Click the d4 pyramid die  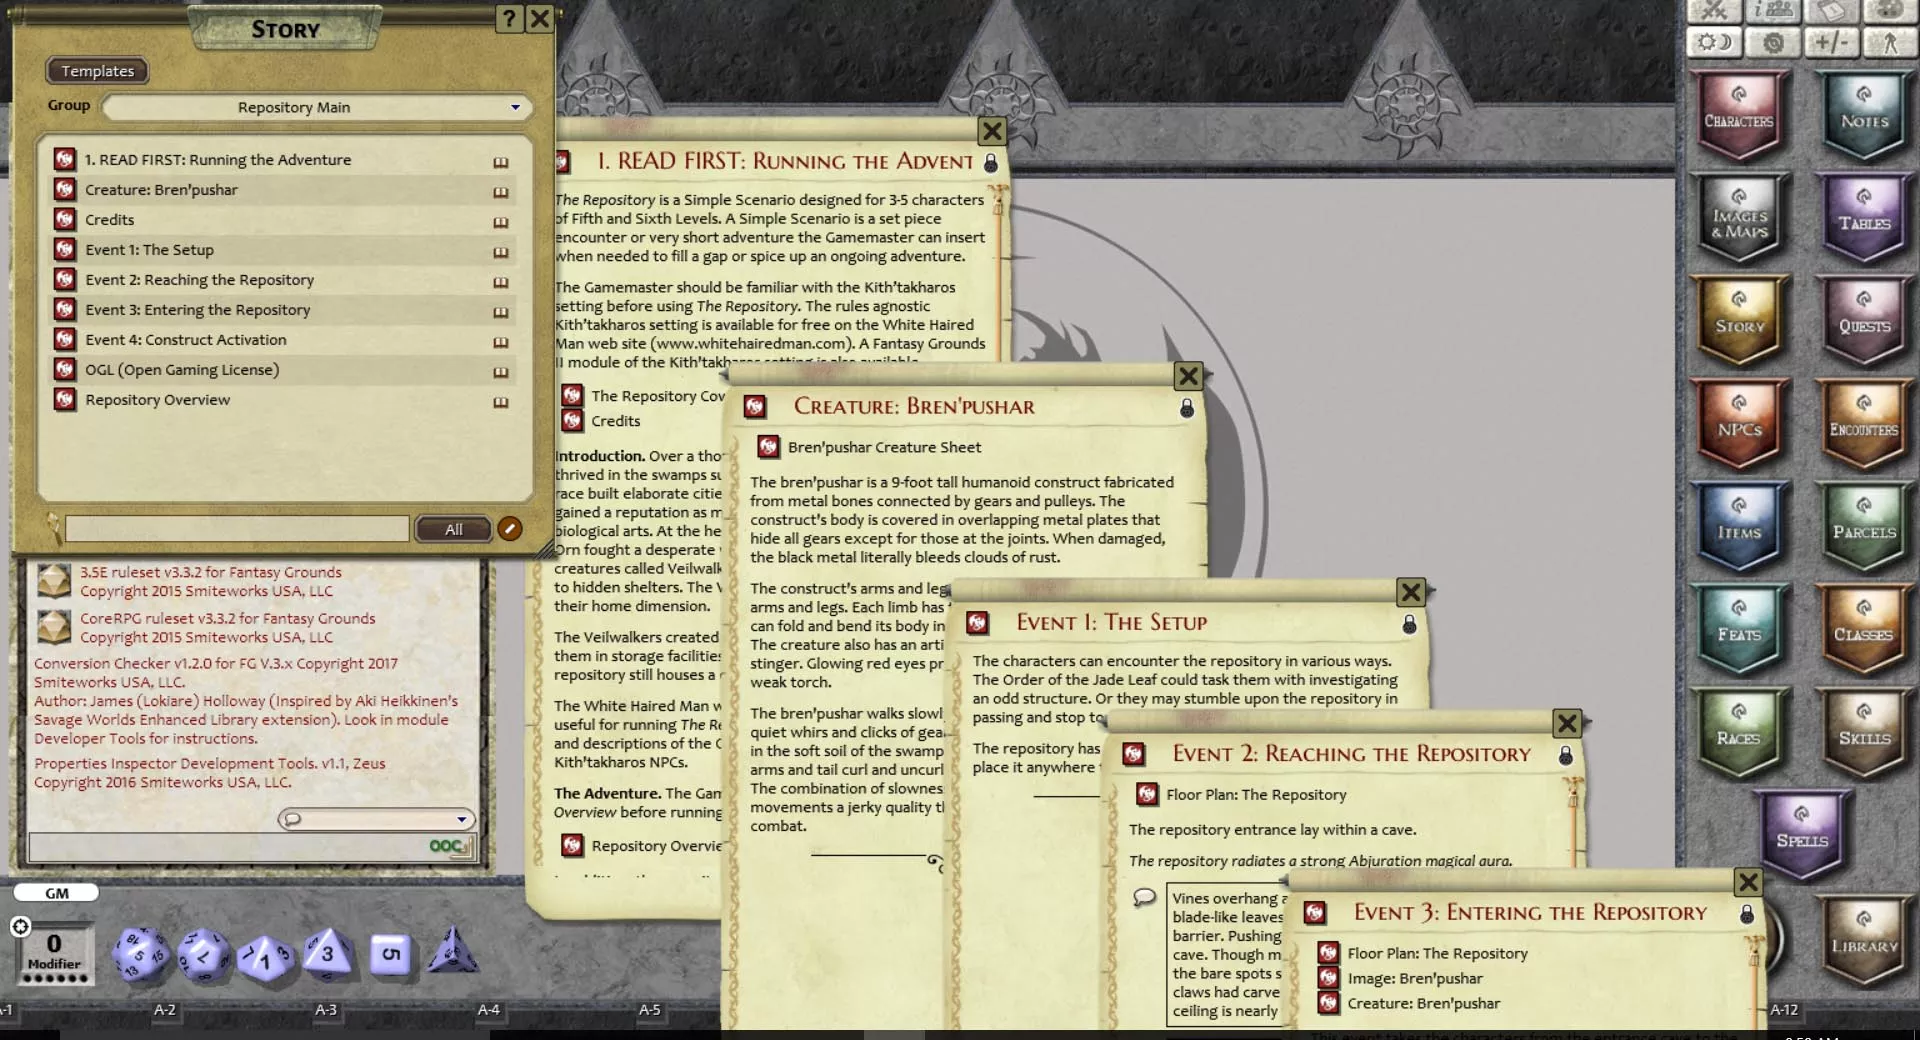tap(452, 952)
